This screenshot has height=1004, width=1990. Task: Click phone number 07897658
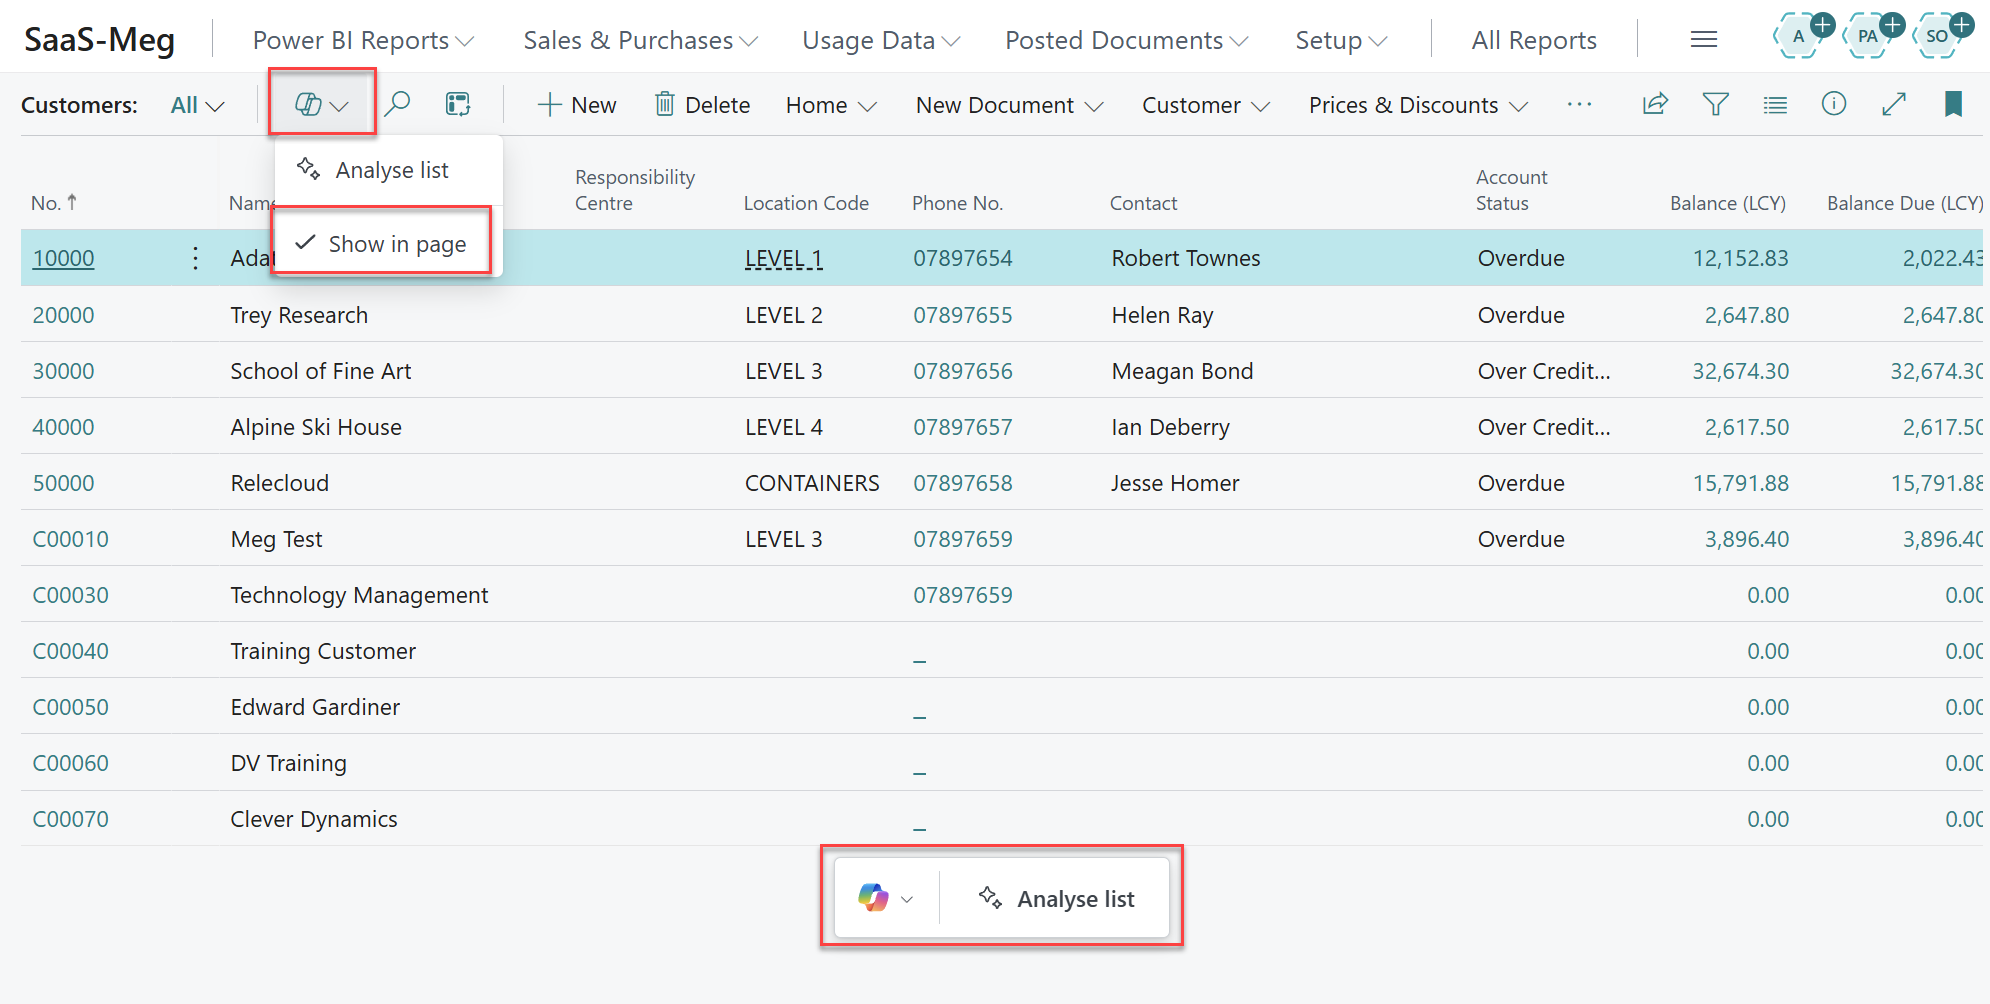click(962, 483)
